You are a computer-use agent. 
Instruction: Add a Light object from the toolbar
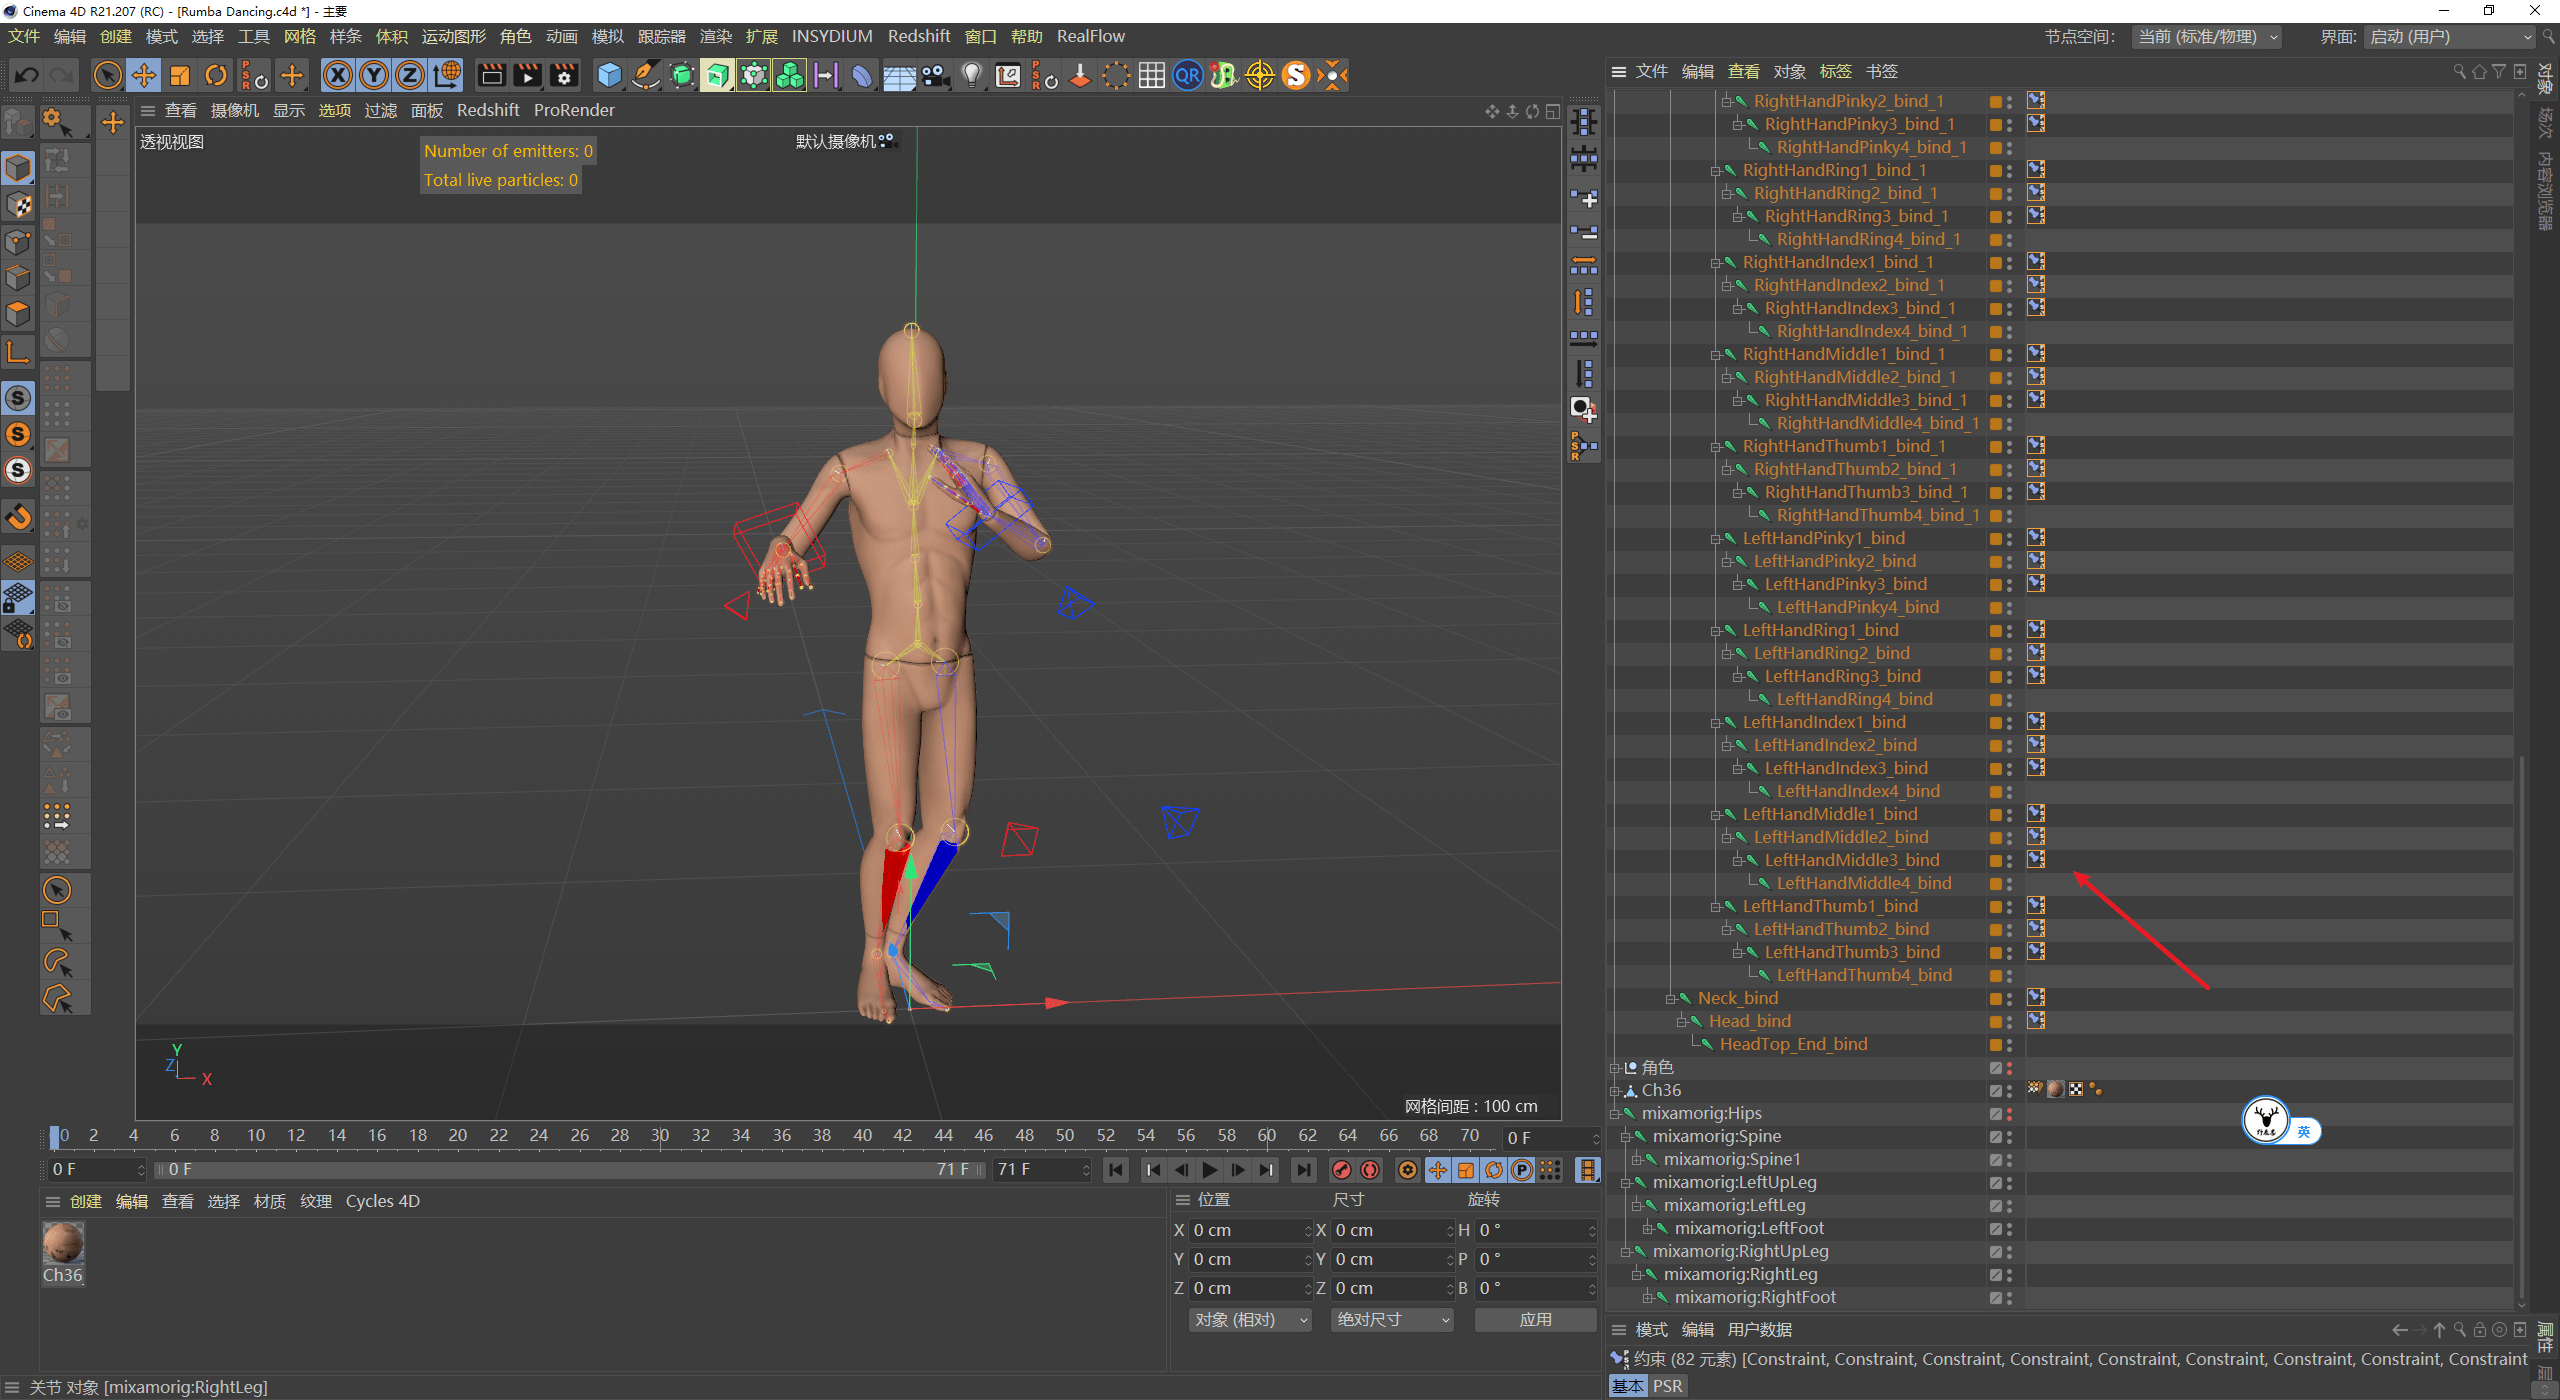click(x=971, y=75)
